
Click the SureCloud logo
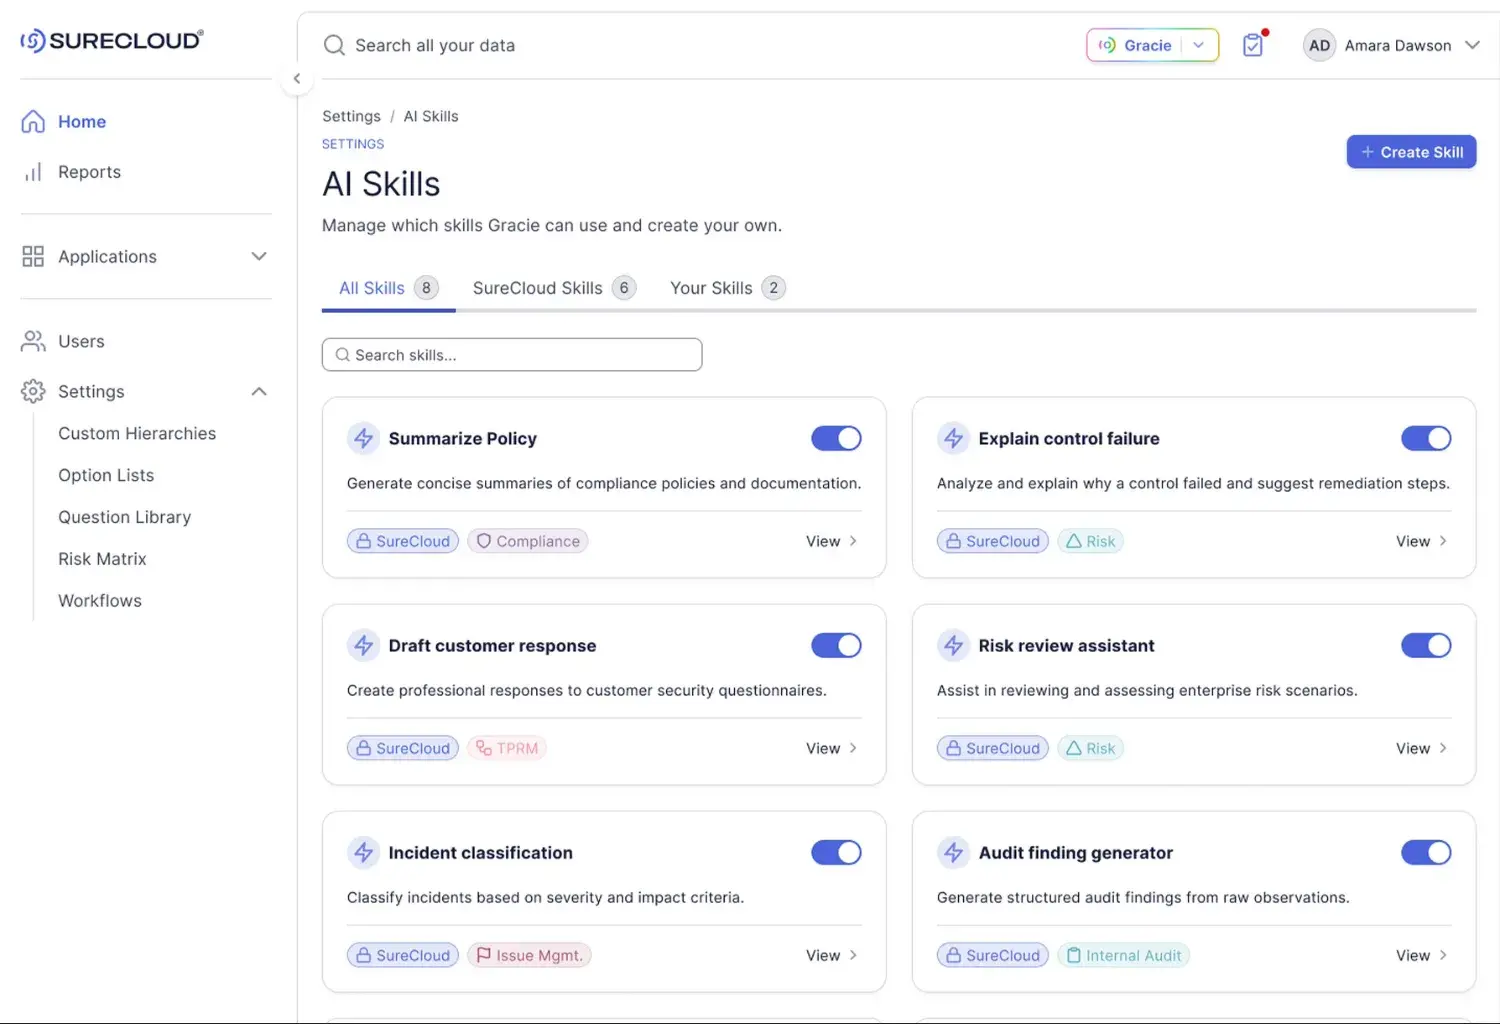coord(112,40)
